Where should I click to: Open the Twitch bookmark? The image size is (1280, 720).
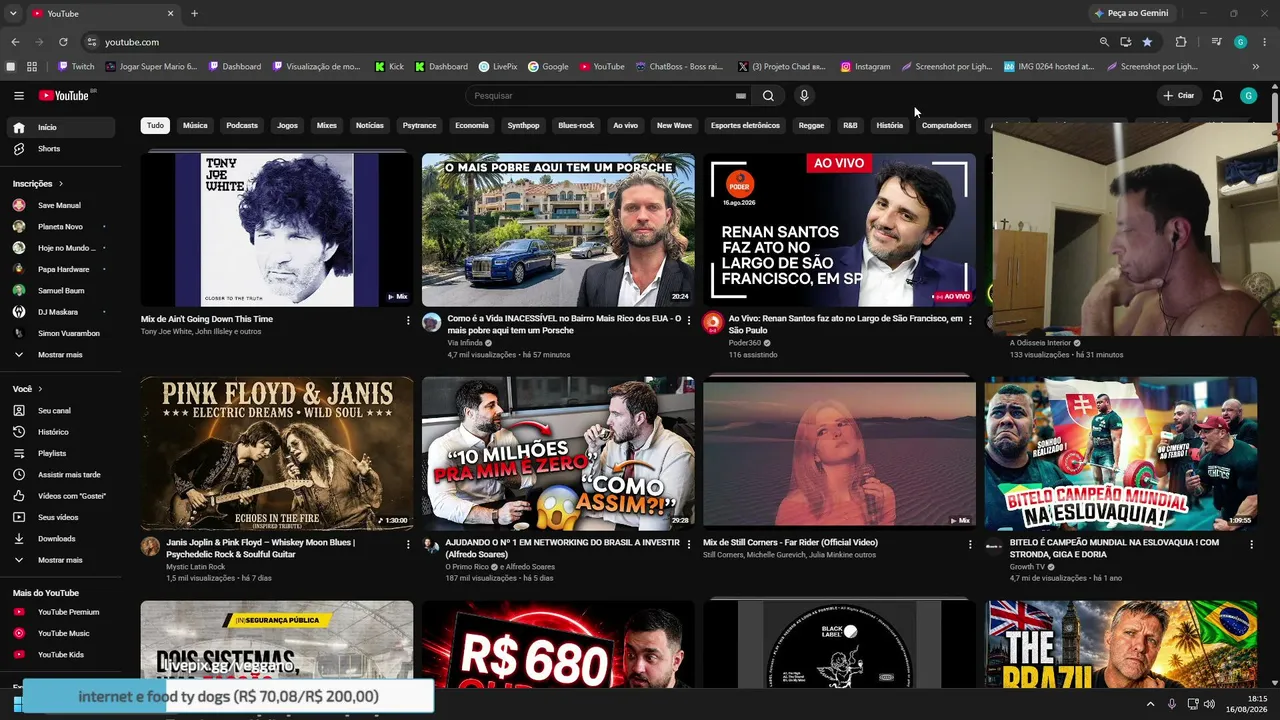coord(77,67)
